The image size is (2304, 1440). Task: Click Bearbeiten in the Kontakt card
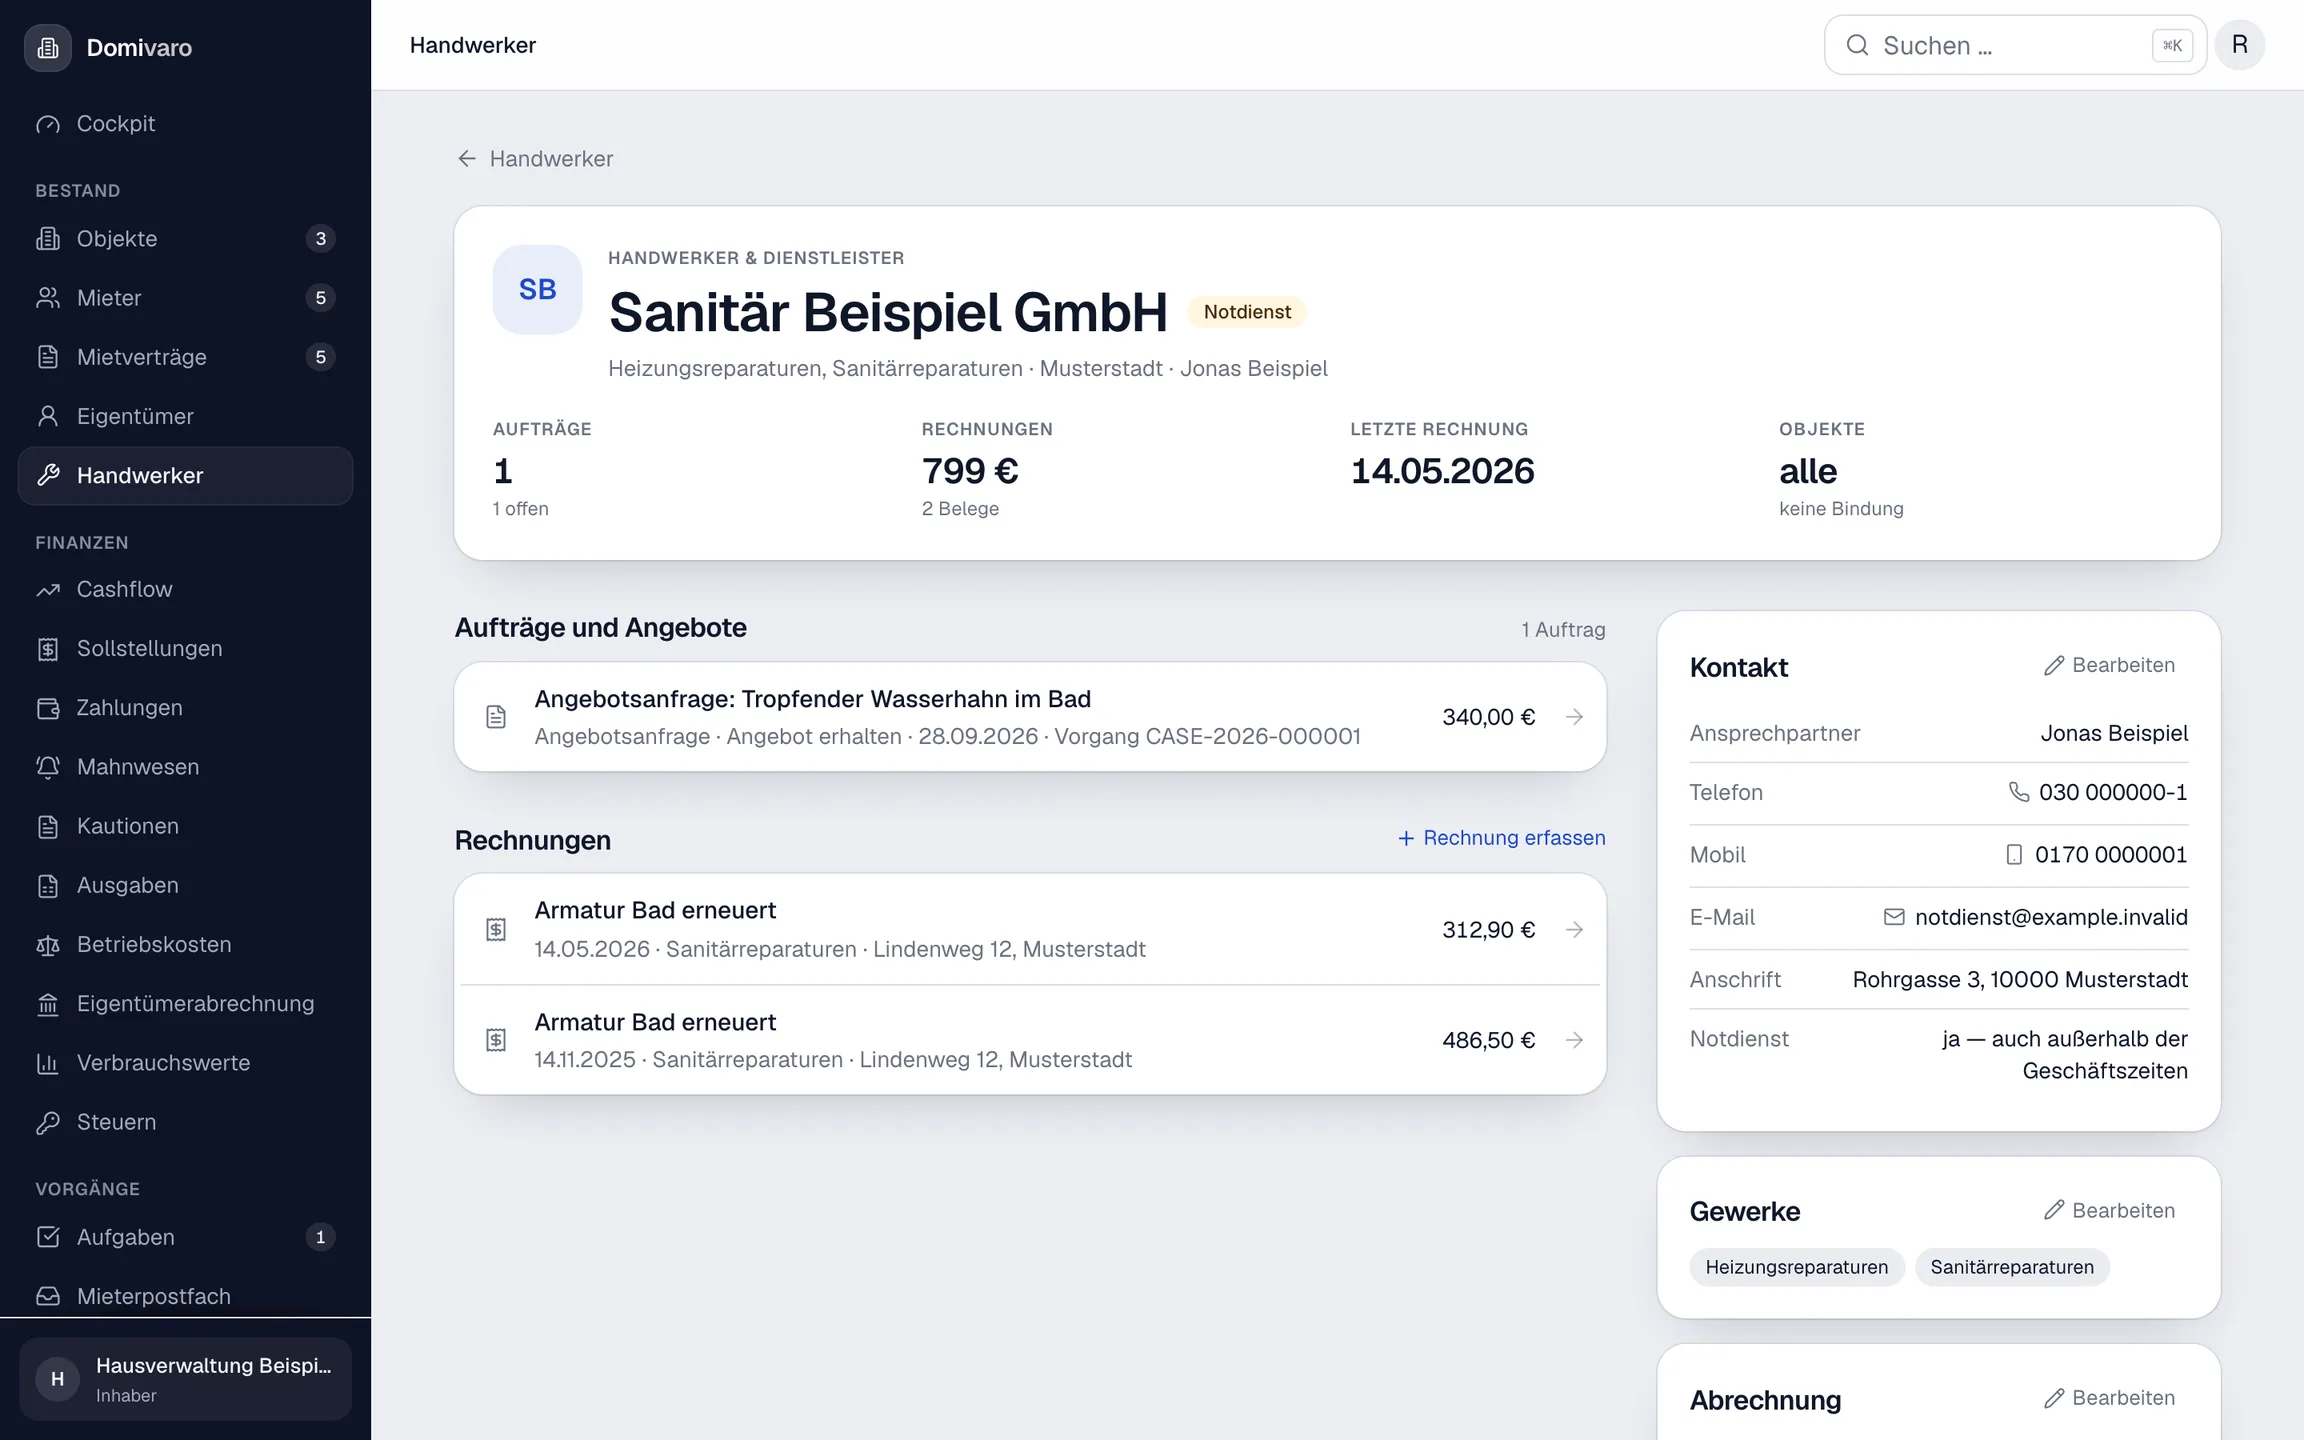coord(2109,665)
